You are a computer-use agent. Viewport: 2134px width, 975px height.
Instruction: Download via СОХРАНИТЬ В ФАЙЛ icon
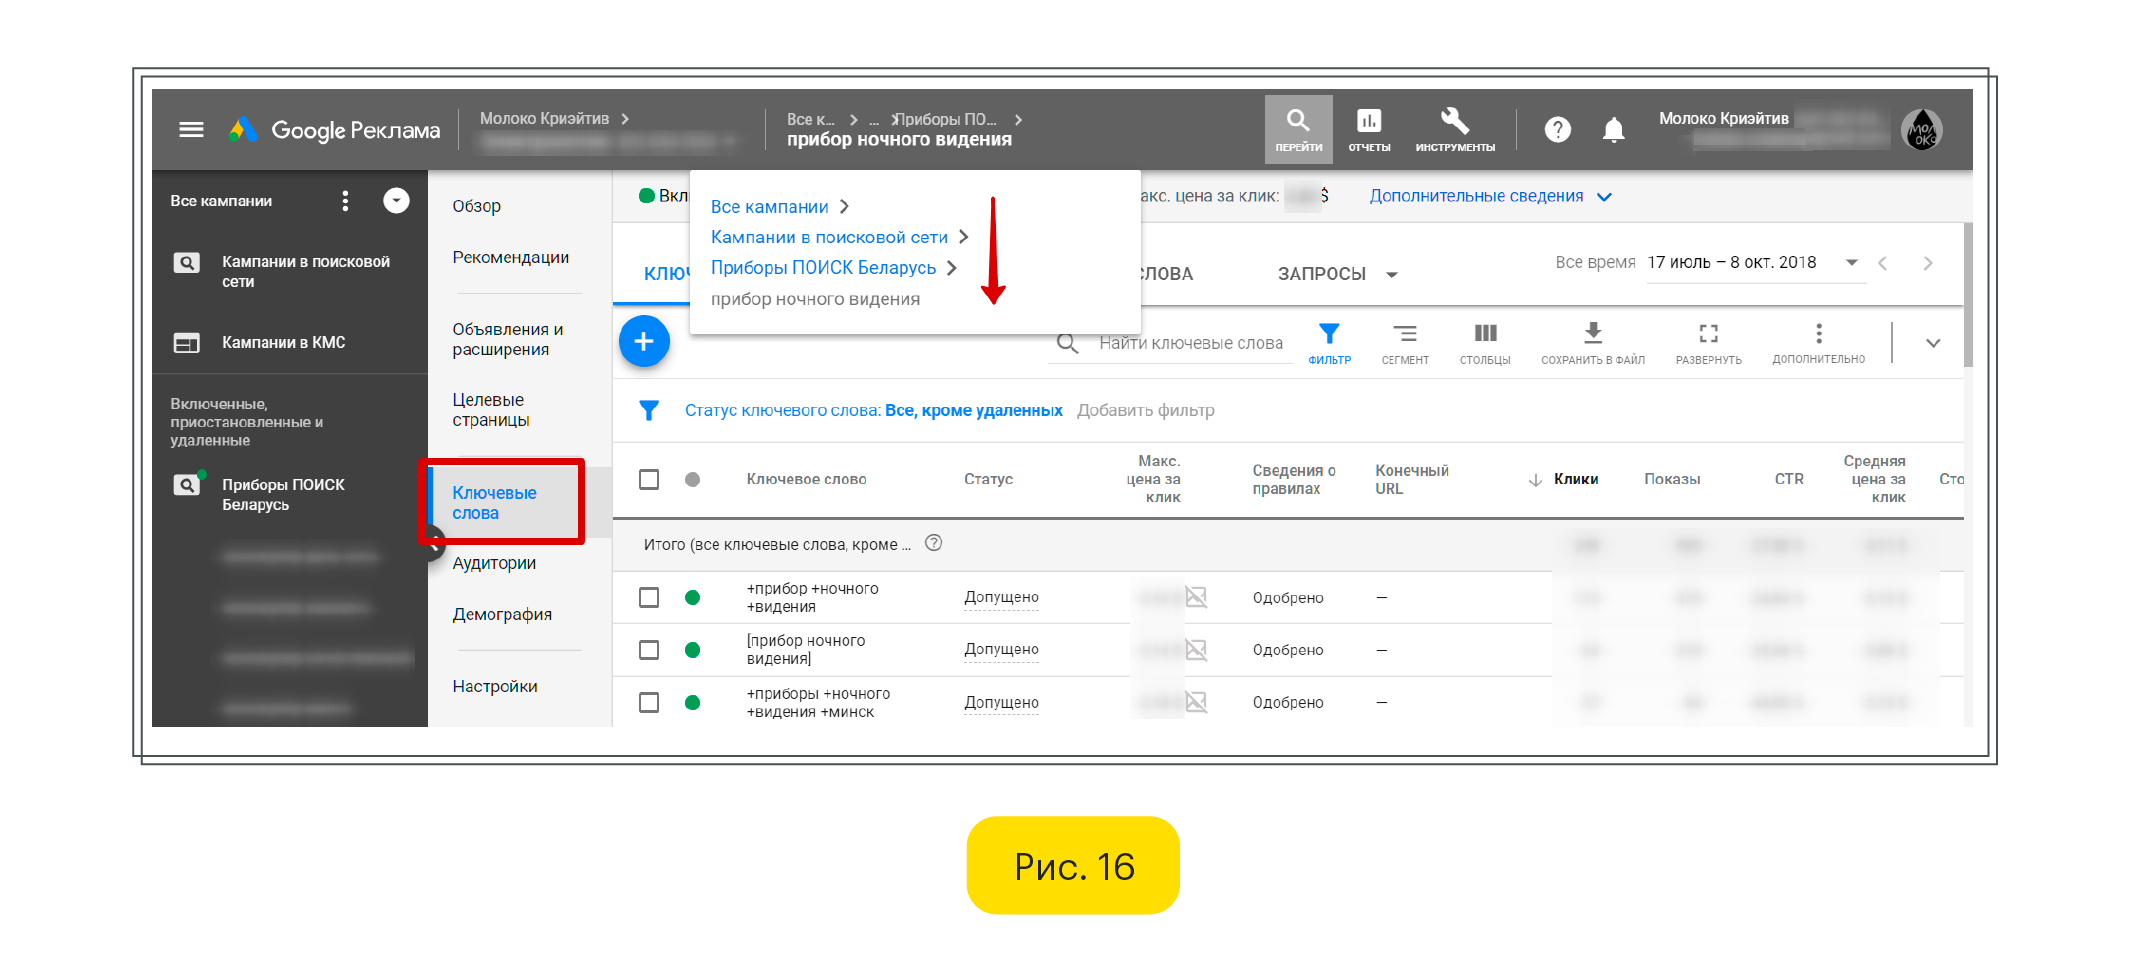pyautogui.click(x=1592, y=342)
